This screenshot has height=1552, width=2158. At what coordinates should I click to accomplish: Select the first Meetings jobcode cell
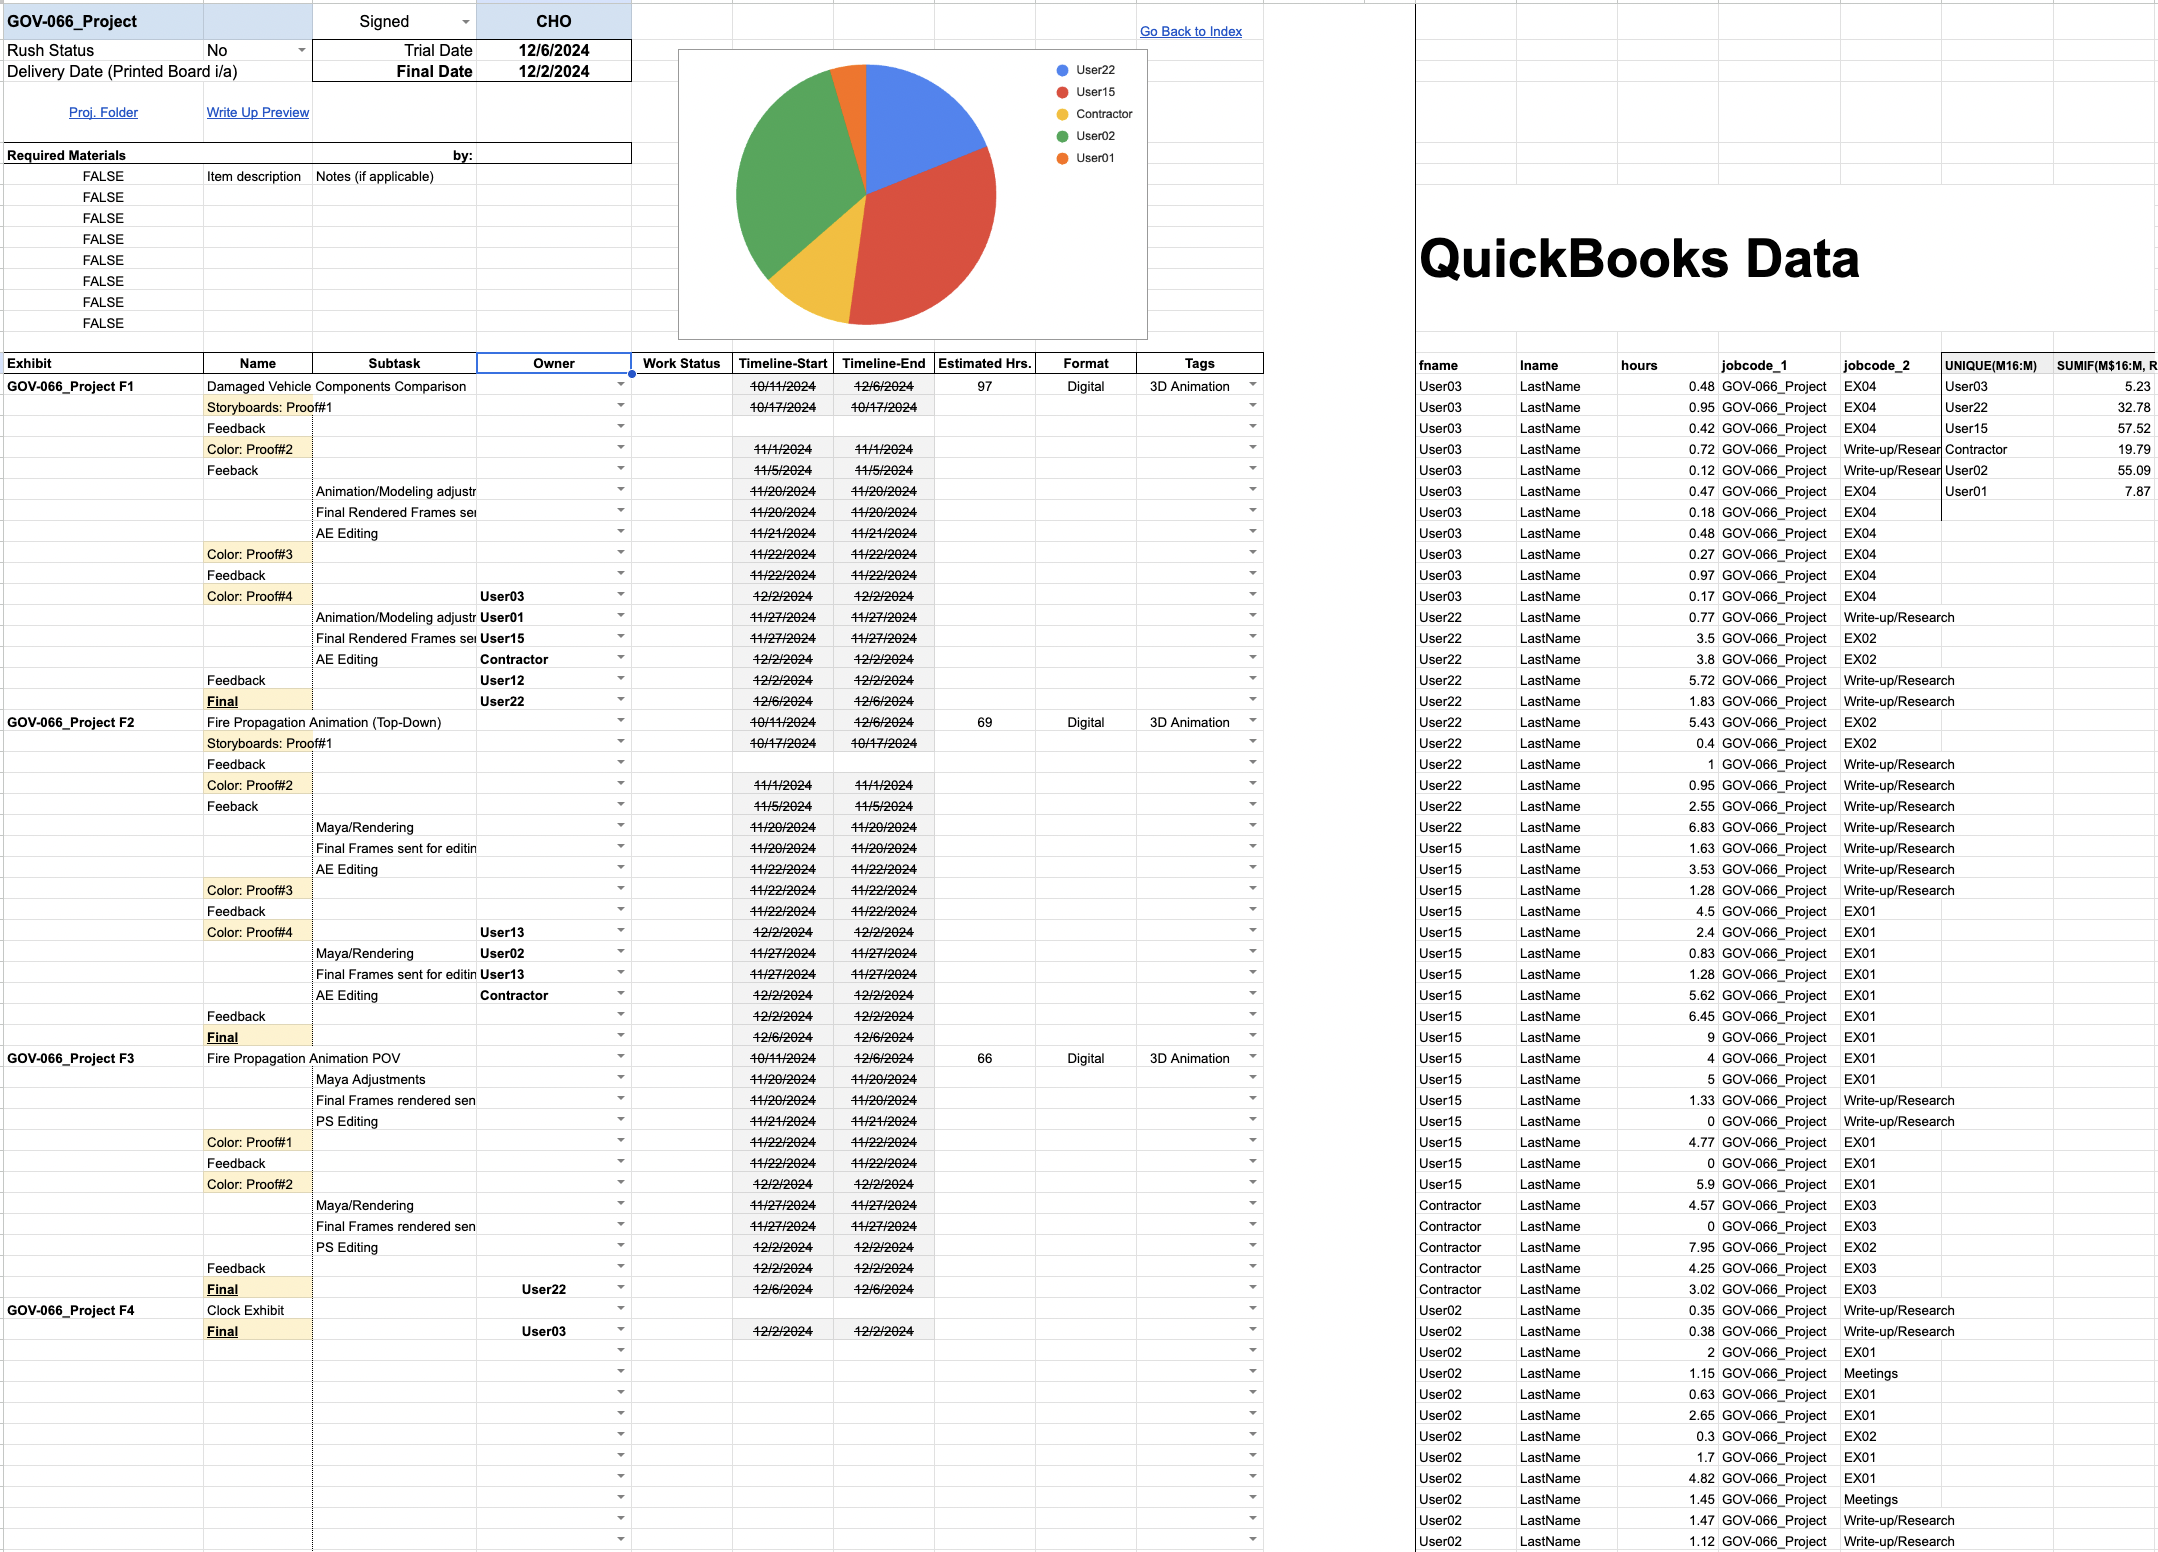(x=1890, y=1373)
